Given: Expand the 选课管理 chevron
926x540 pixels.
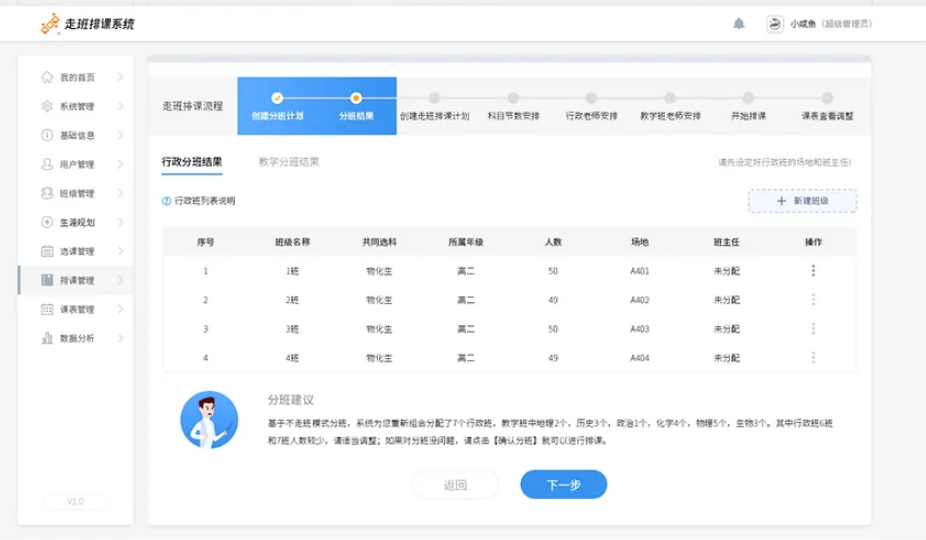Looking at the screenshot, I should point(120,251).
